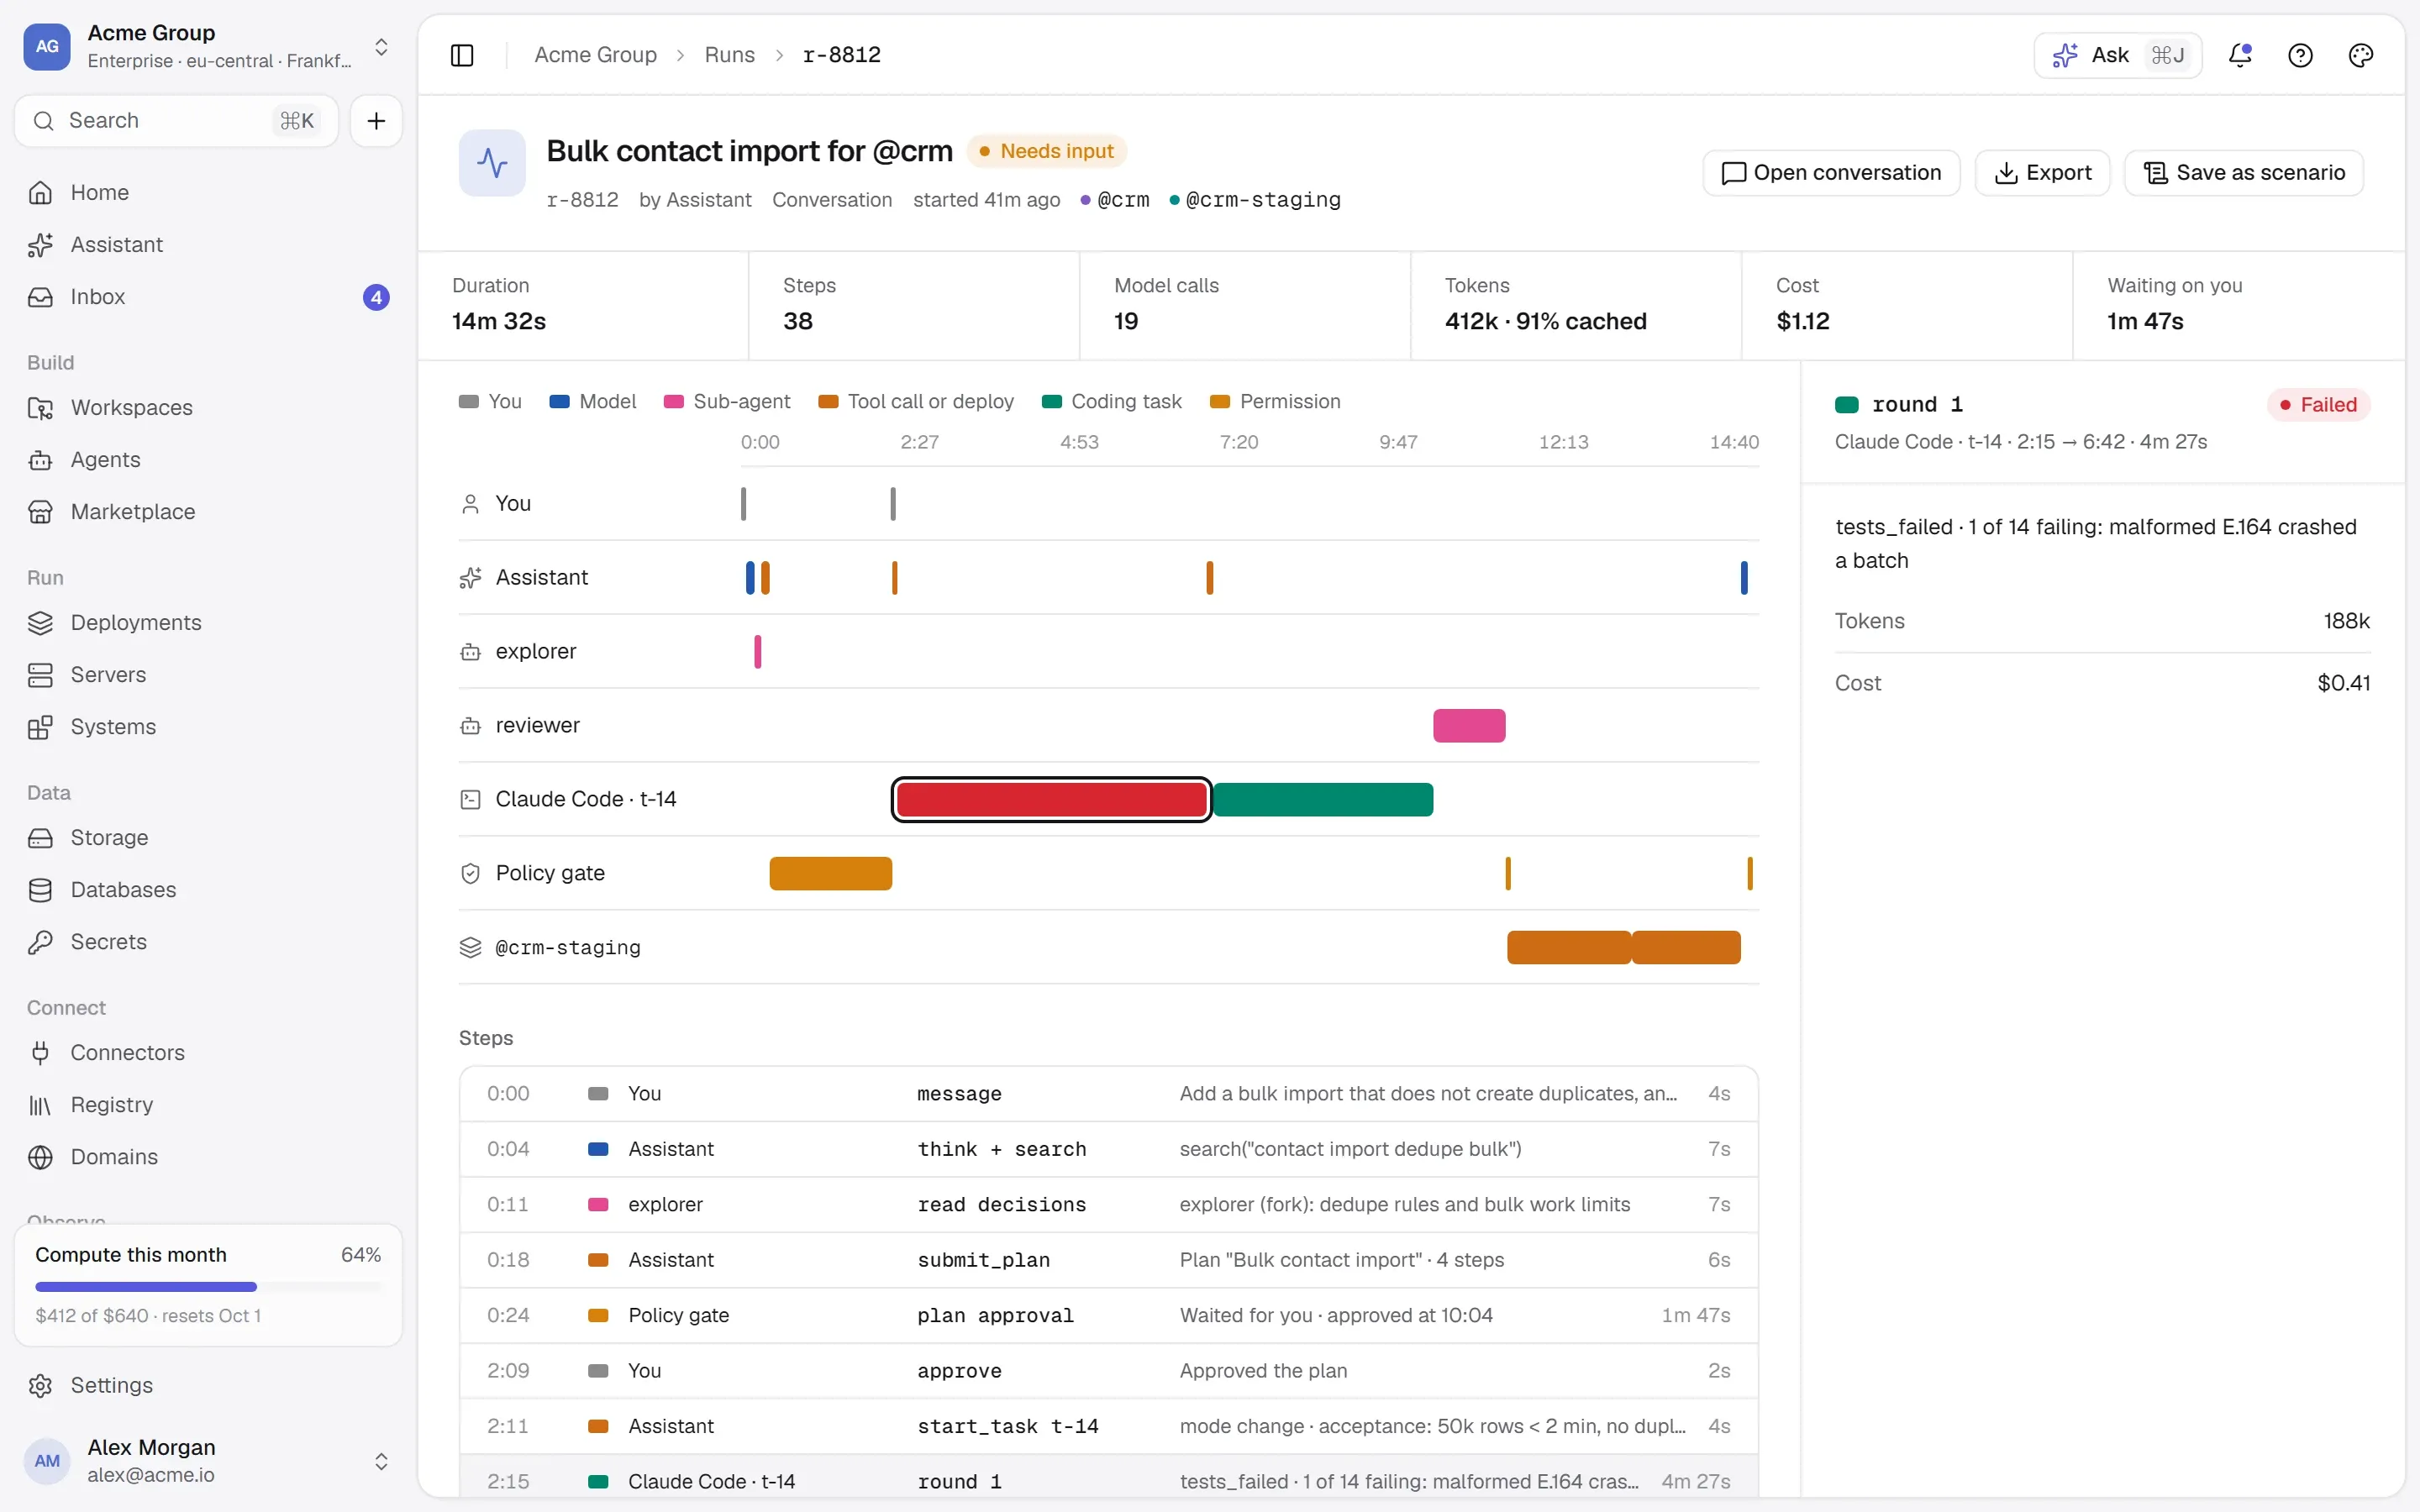Open Connectors page

208,1052
